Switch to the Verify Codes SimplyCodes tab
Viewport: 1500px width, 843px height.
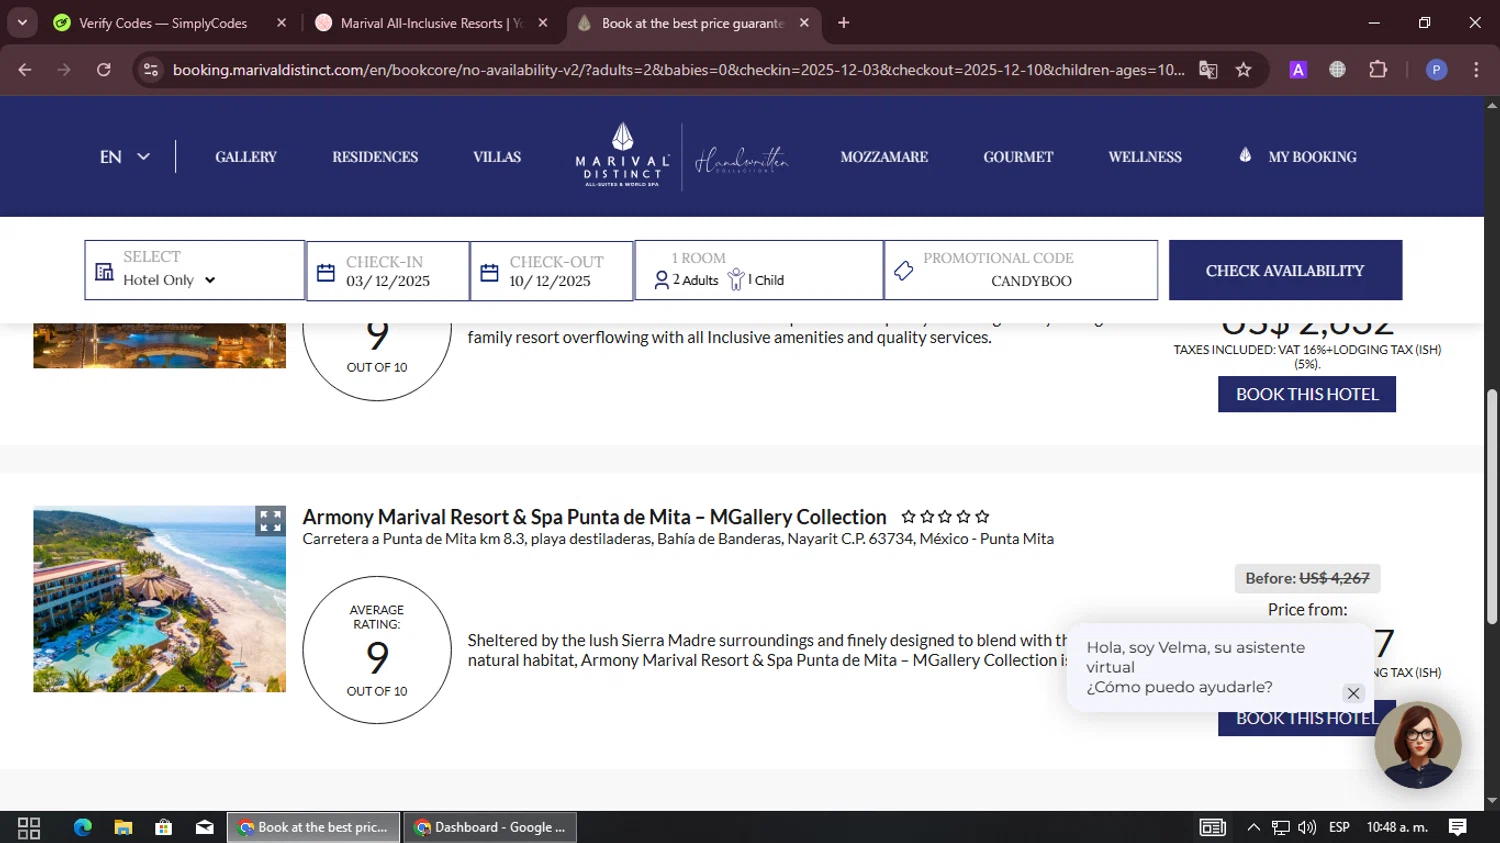(163, 23)
